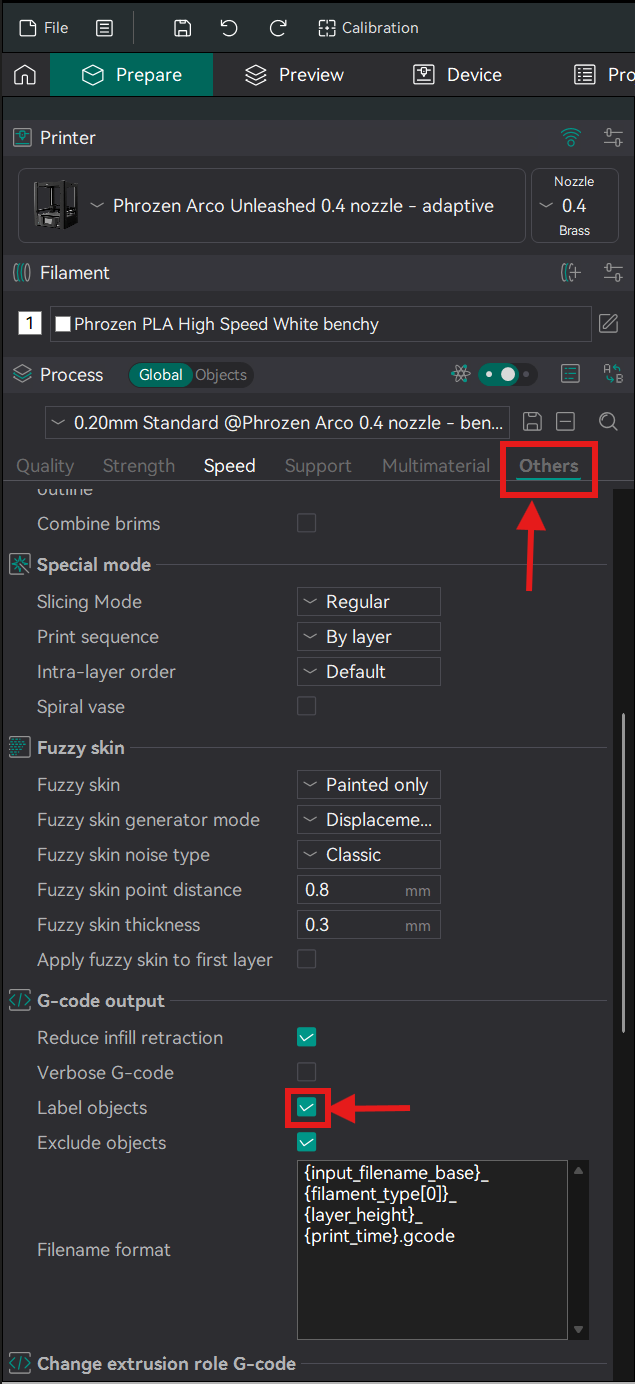Enable the Combine brims checkbox

[x=307, y=523]
